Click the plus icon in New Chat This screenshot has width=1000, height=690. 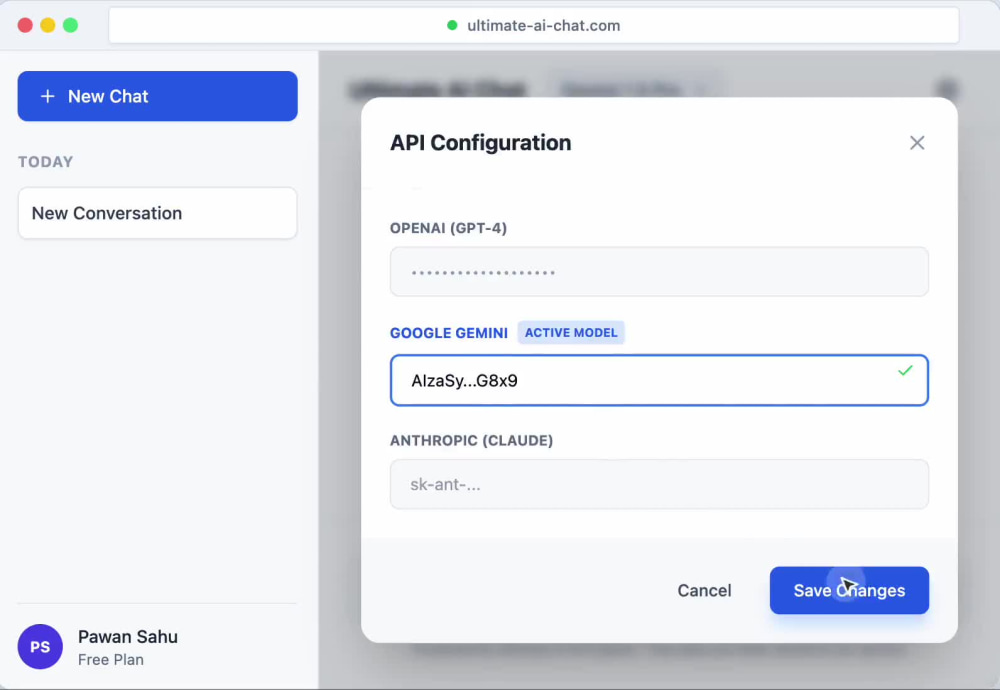coord(47,96)
